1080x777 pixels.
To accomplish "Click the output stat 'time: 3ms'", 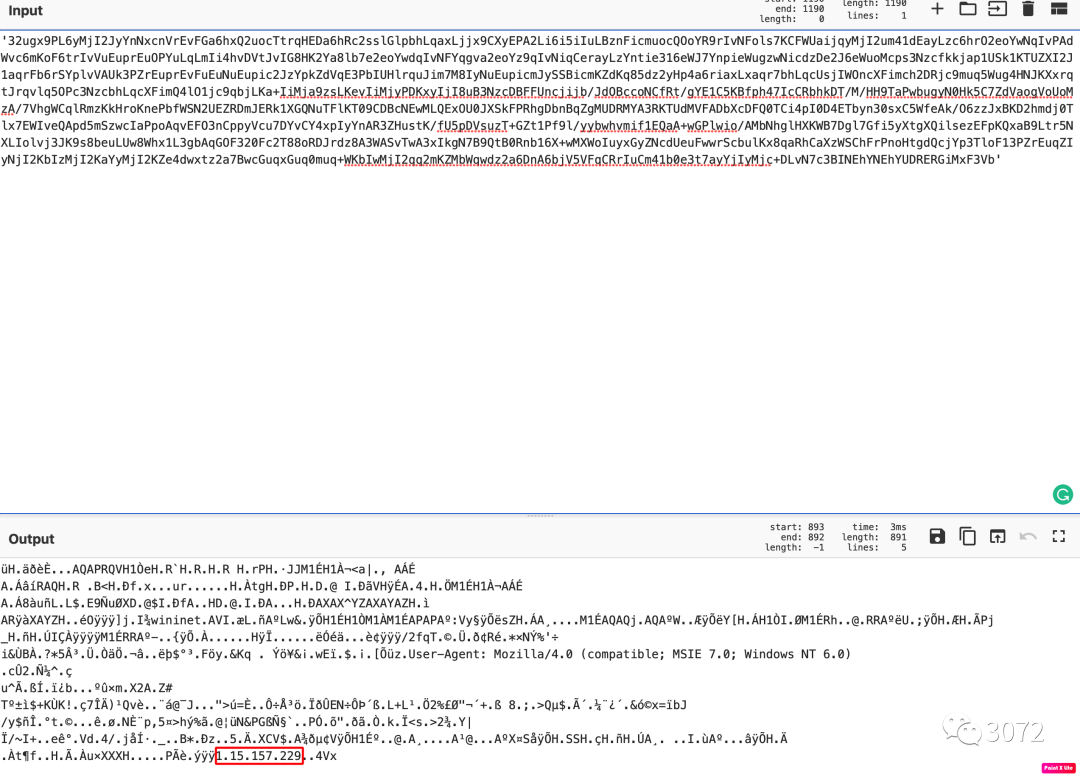I will tap(879, 527).
